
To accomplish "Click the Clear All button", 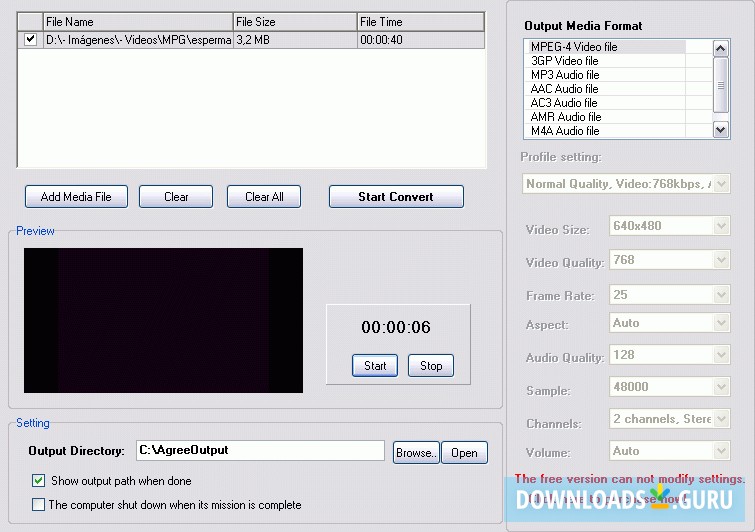I will pyautogui.click(x=264, y=196).
